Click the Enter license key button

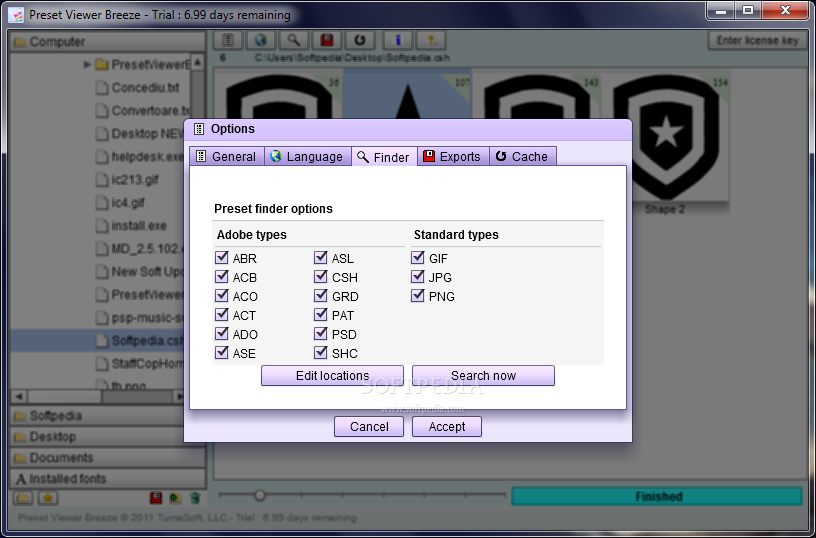pos(757,41)
